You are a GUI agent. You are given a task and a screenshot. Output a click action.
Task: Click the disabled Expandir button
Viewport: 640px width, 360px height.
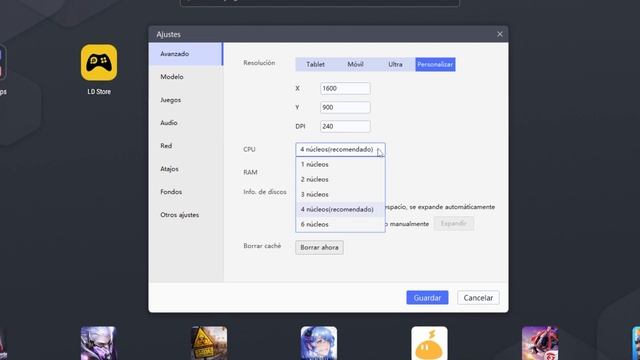454,224
